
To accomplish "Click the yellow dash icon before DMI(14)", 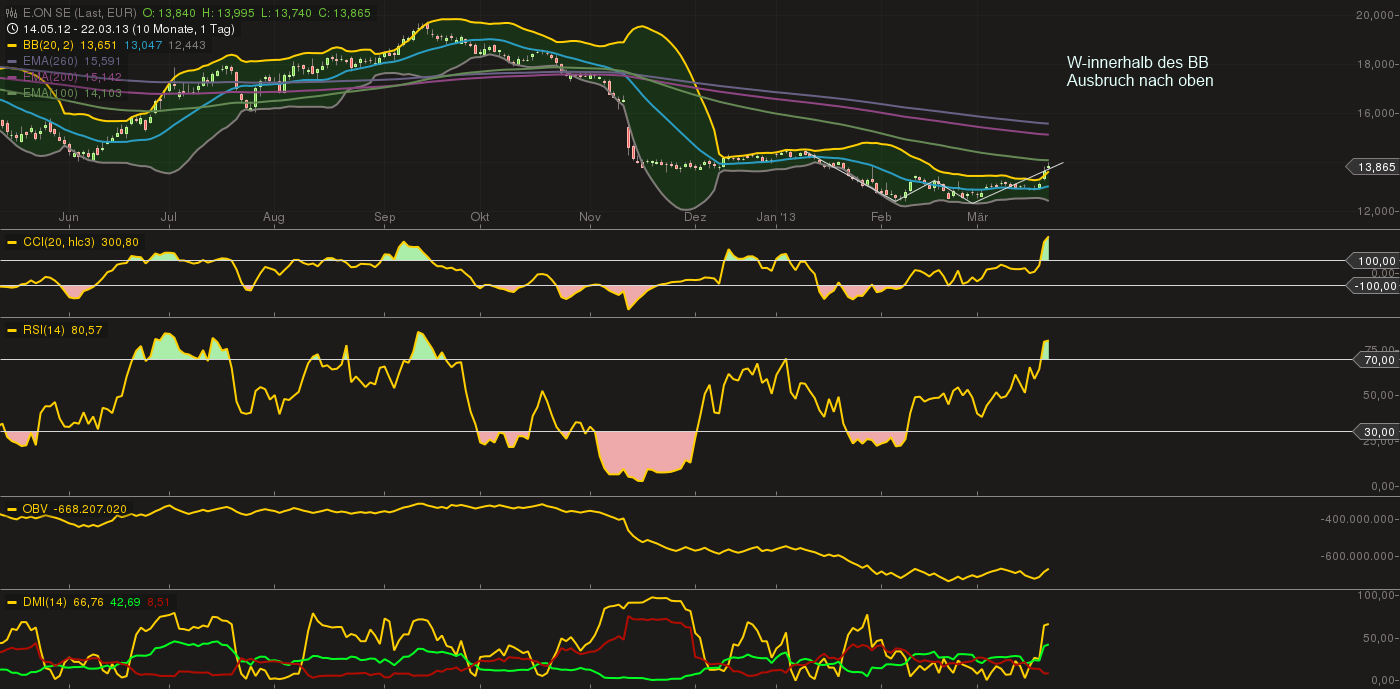I will (12, 602).
